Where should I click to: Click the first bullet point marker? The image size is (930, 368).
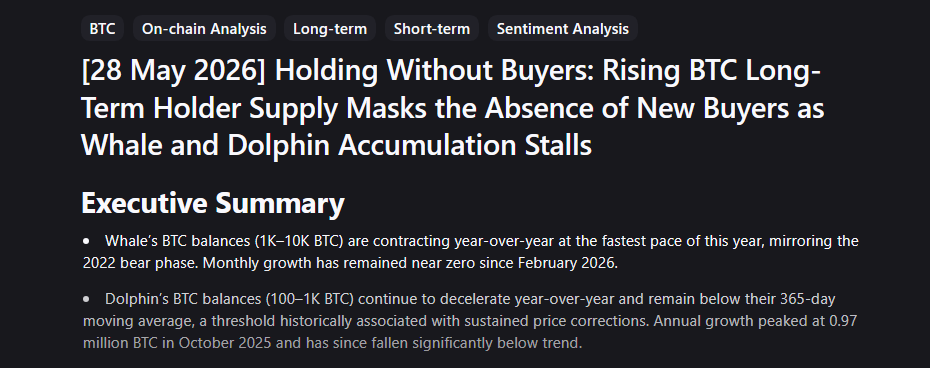click(x=87, y=241)
